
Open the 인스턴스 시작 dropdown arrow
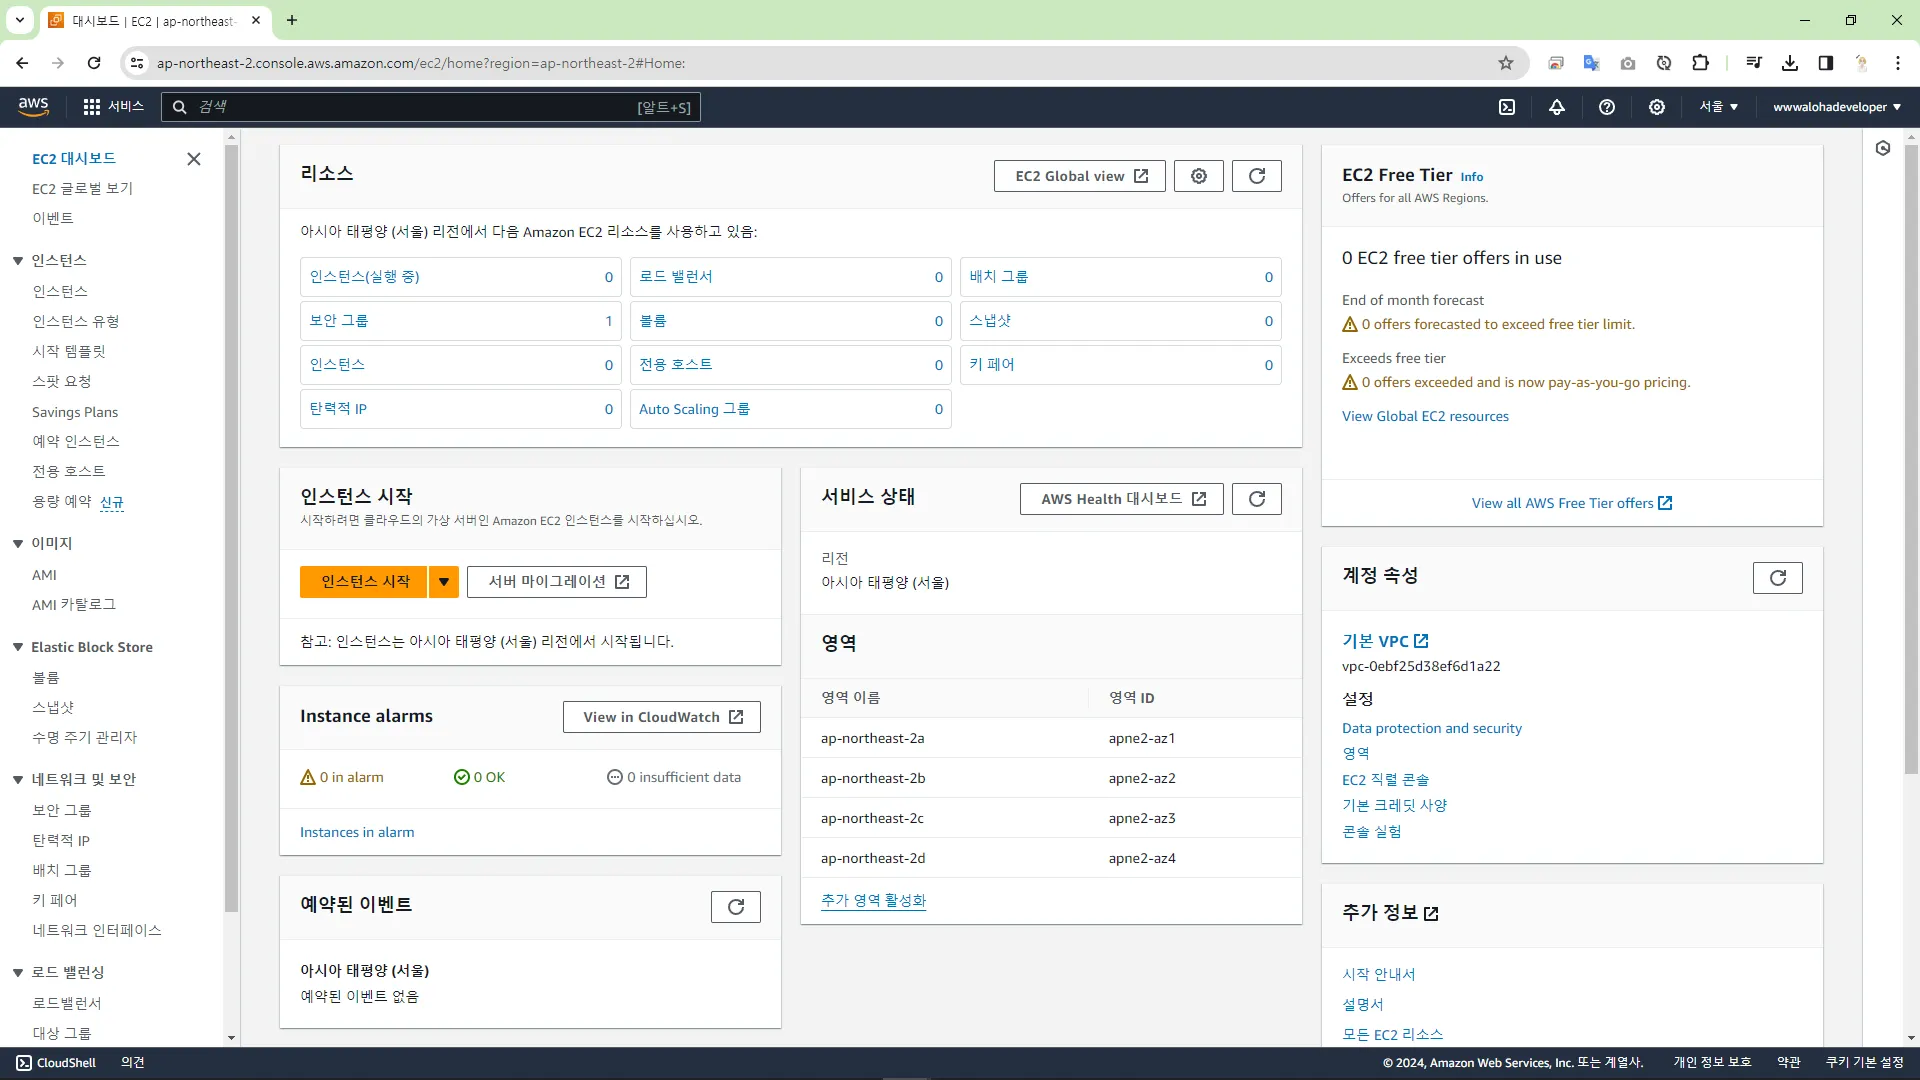pos(443,582)
